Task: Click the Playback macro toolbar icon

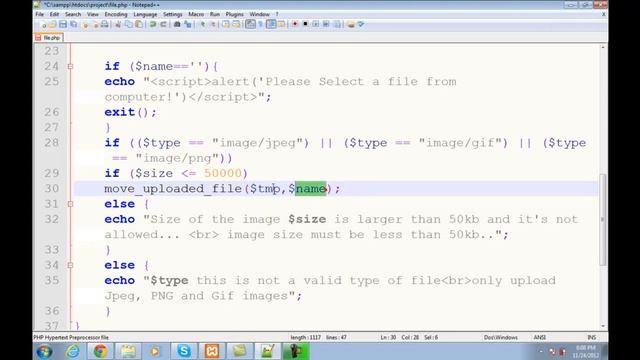Action: pos(316,24)
